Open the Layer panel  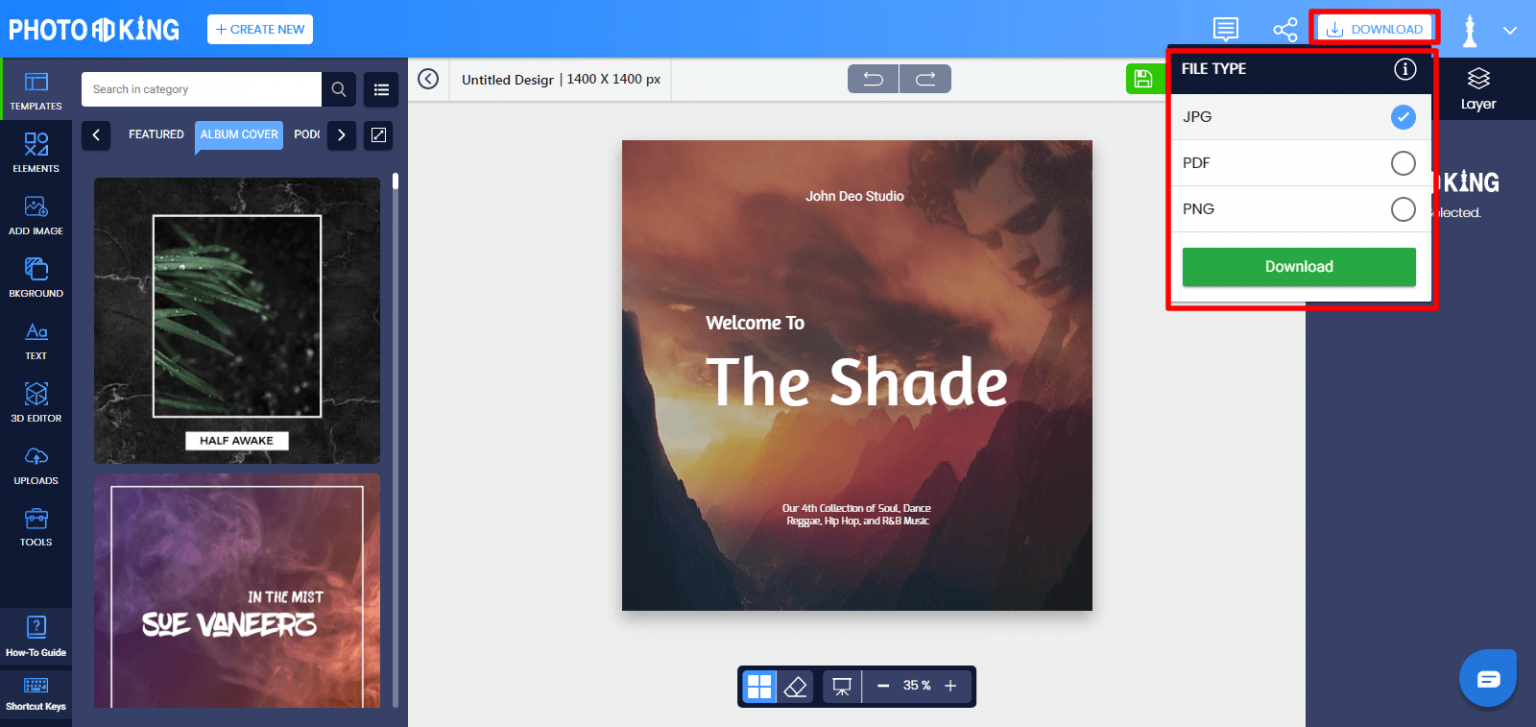click(x=1477, y=88)
